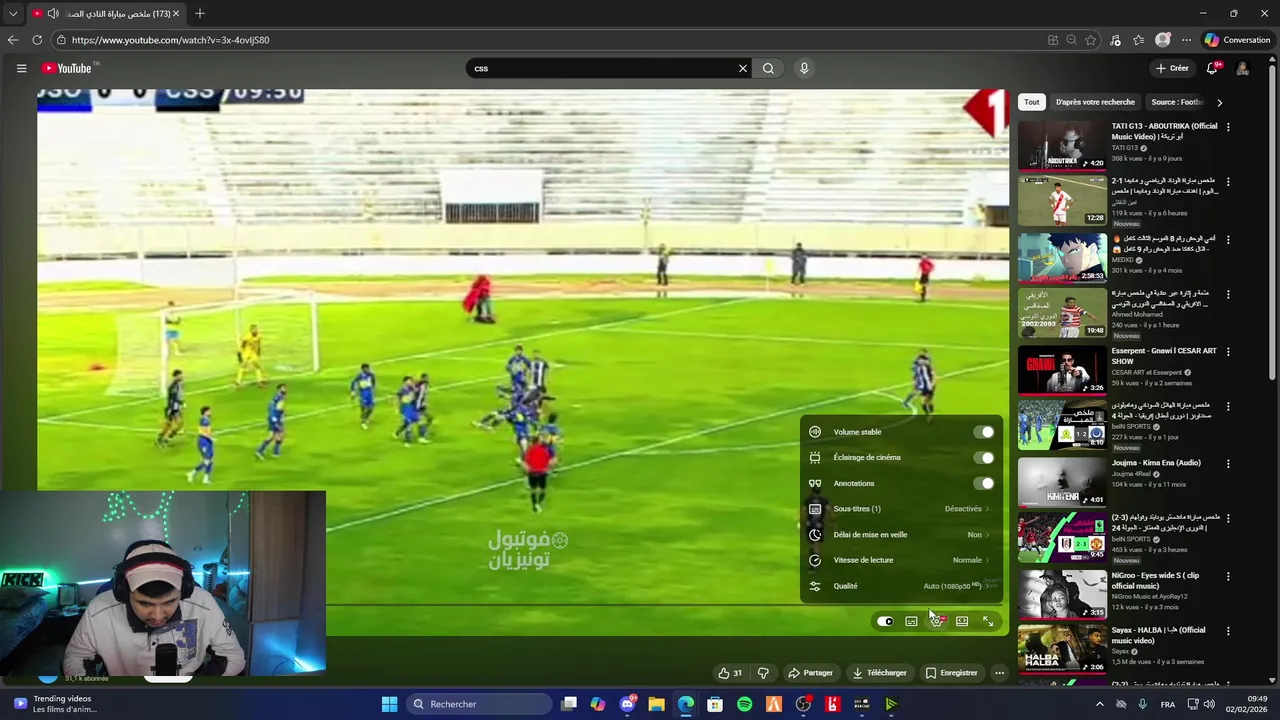The image size is (1280, 720).
Task: Enter fullscreen with the player icon
Action: [x=988, y=621]
